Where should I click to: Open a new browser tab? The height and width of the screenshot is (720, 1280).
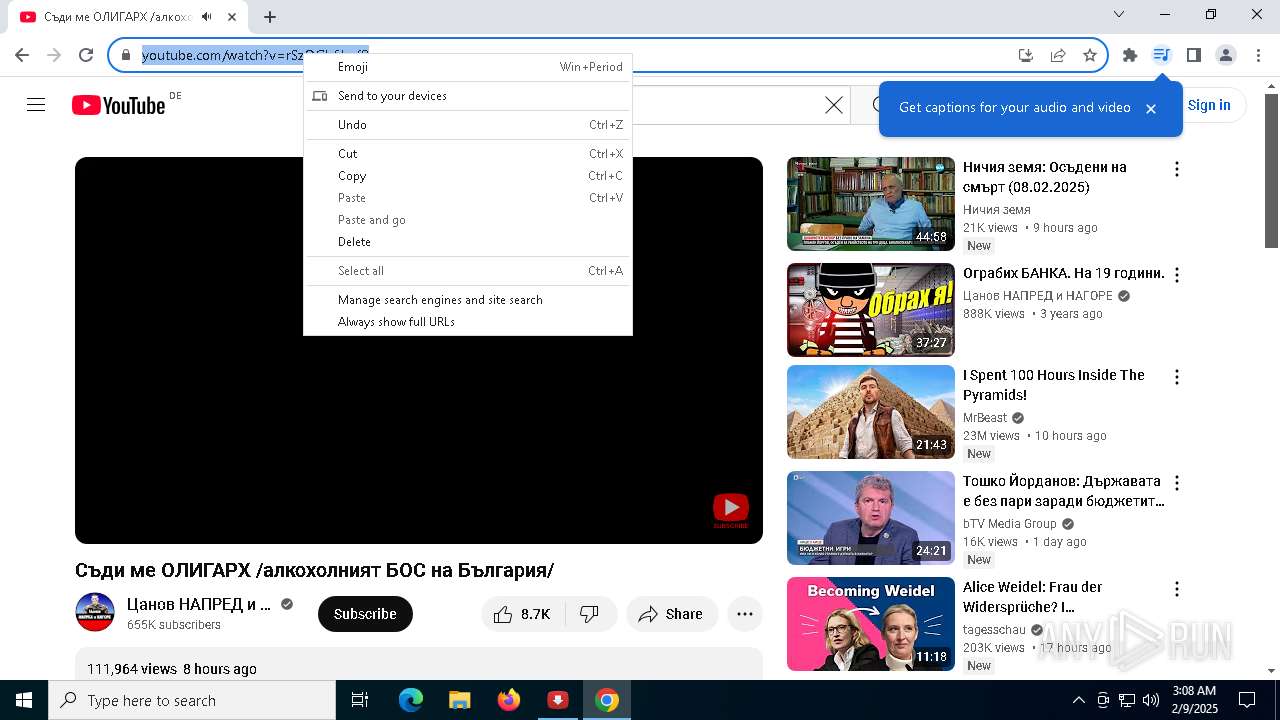coord(270,17)
